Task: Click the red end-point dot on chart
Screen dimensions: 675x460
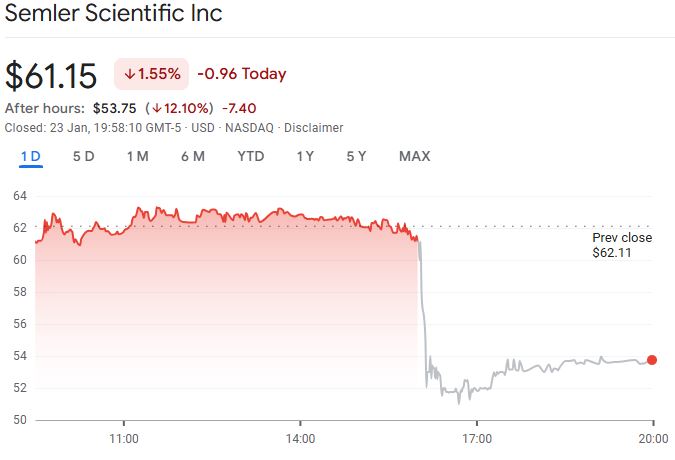Action: coord(652,360)
